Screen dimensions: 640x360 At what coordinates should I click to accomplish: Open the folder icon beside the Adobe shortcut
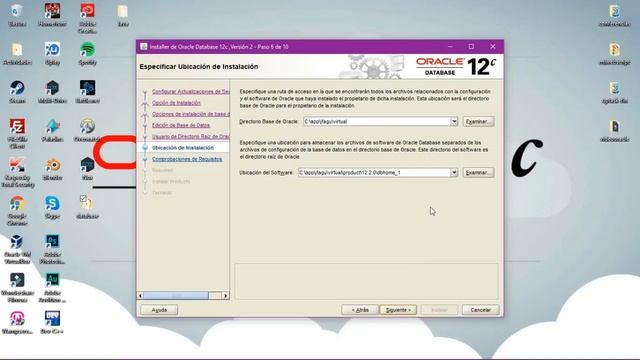(x=123, y=15)
